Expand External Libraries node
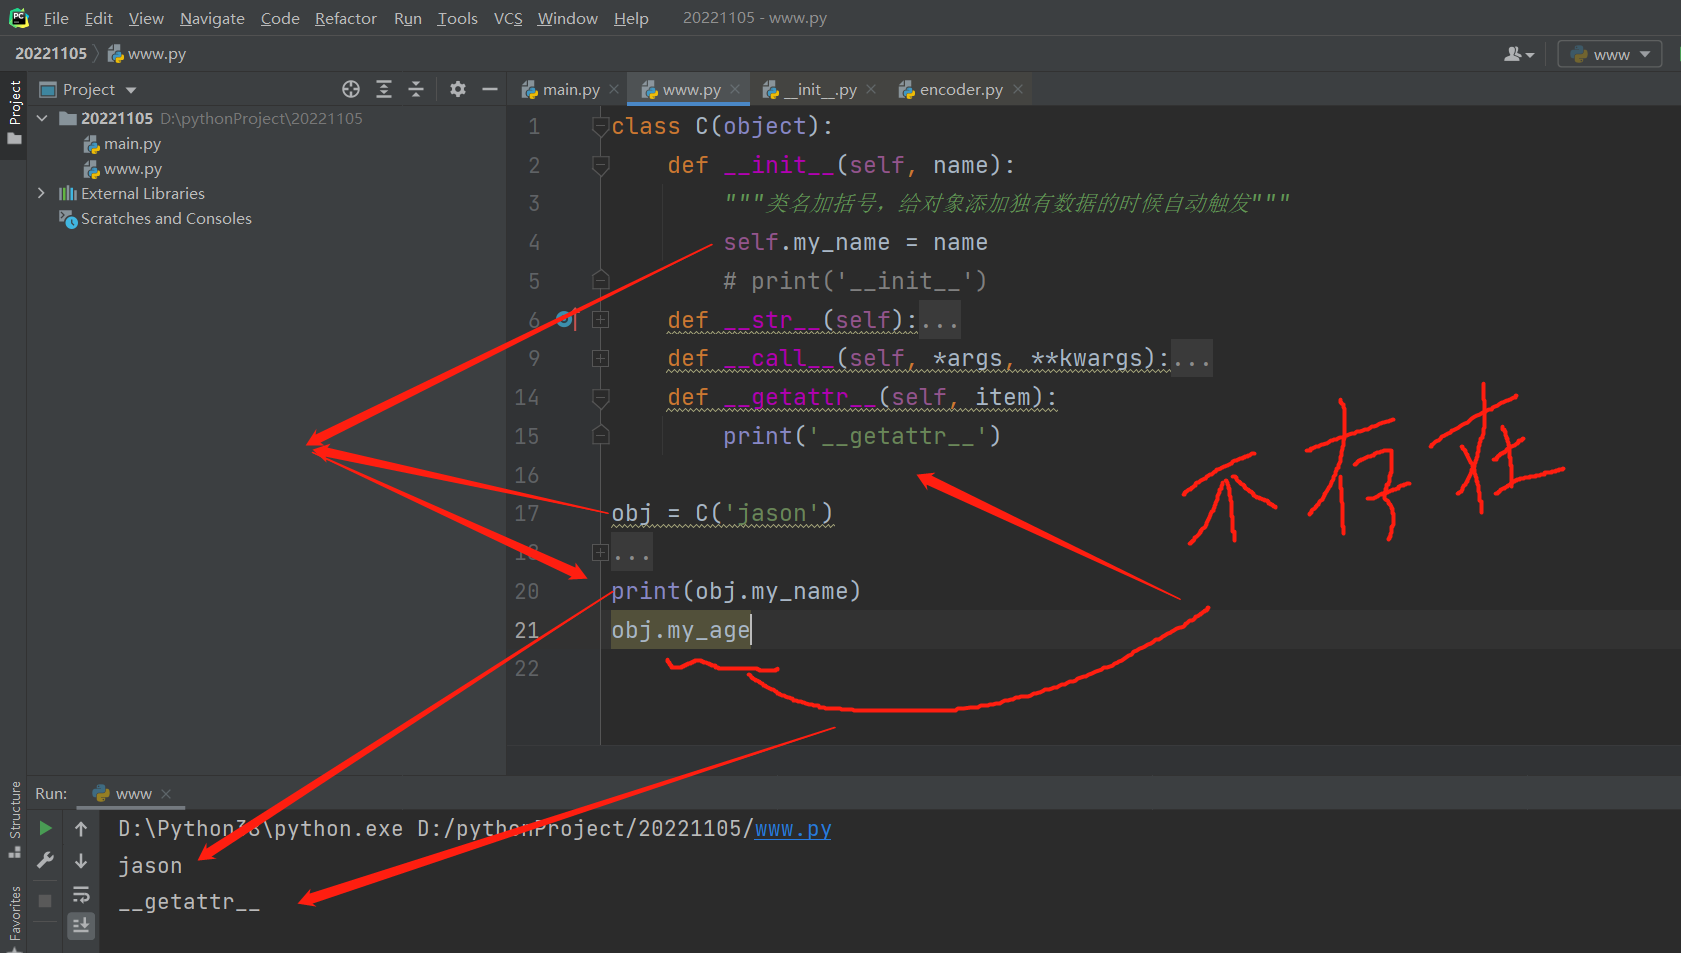 [x=42, y=193]
